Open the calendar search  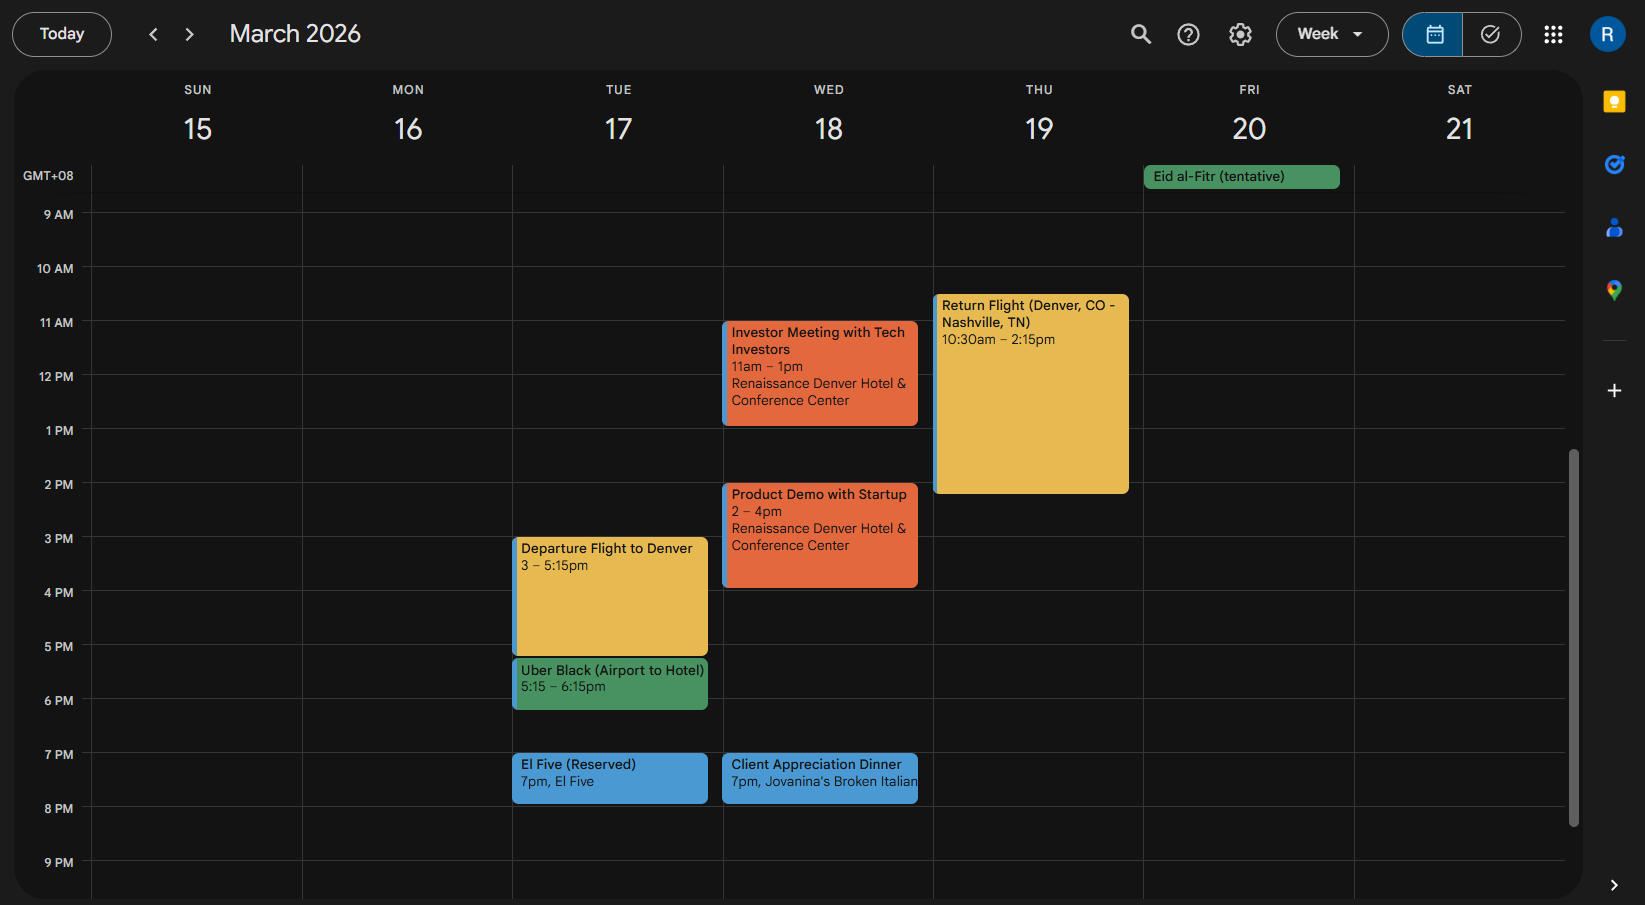pyautogui.click(x=1141, y=34)
